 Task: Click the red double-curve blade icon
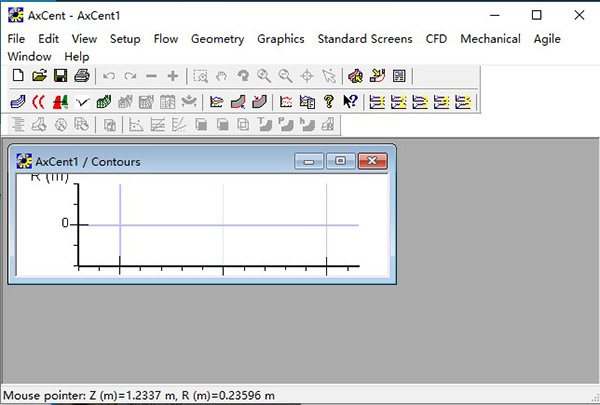tap(39, 101)
